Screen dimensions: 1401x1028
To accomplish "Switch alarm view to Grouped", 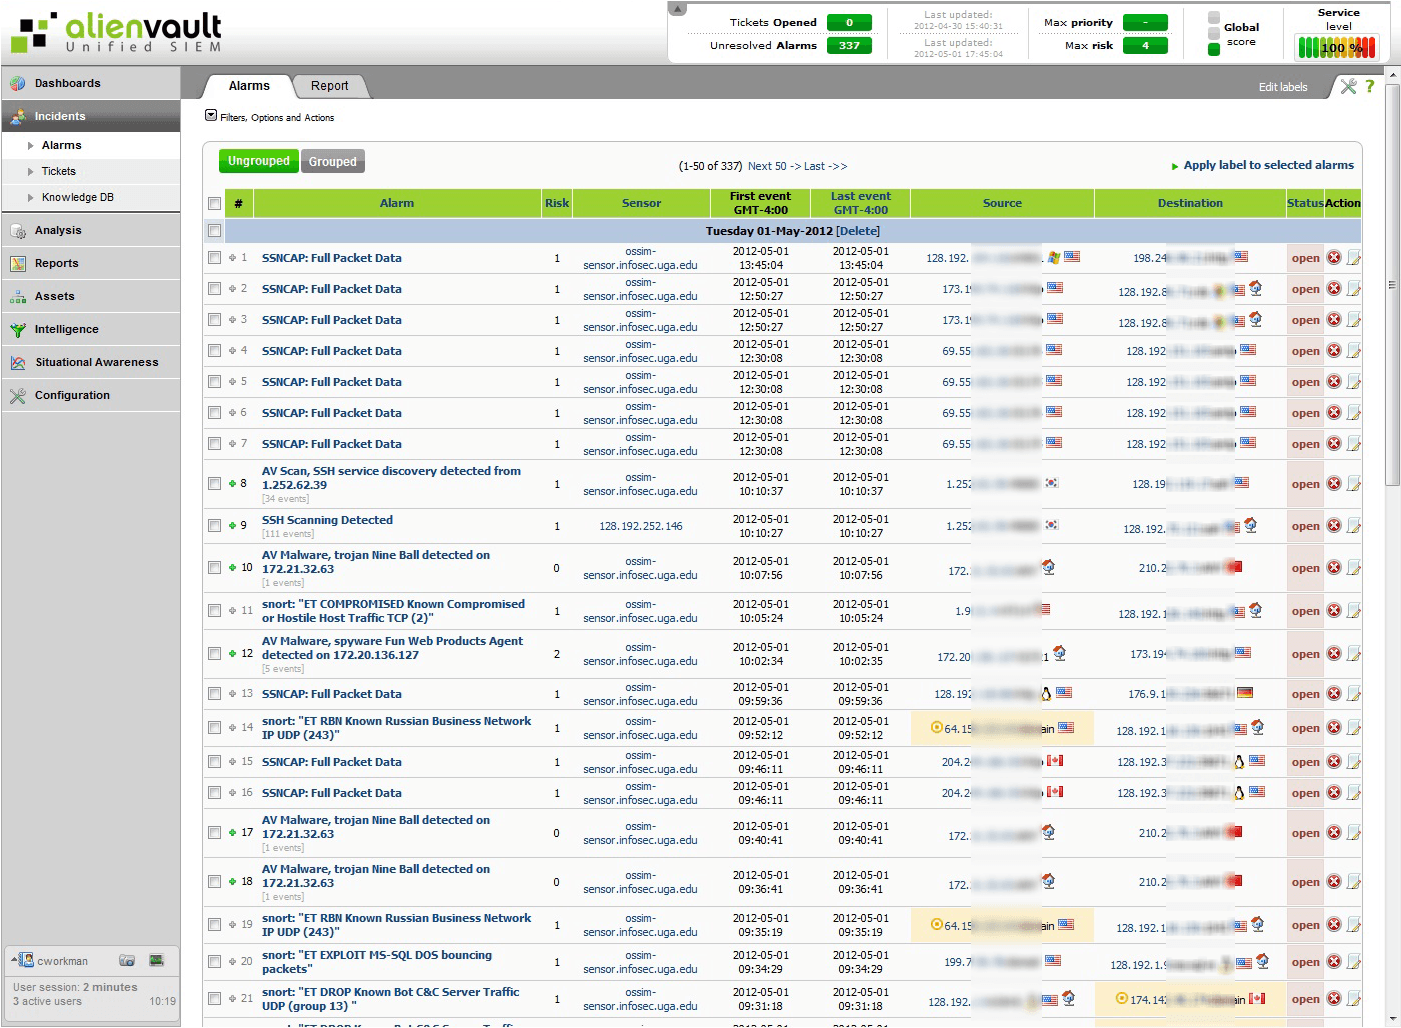I will tap(332, 161).
